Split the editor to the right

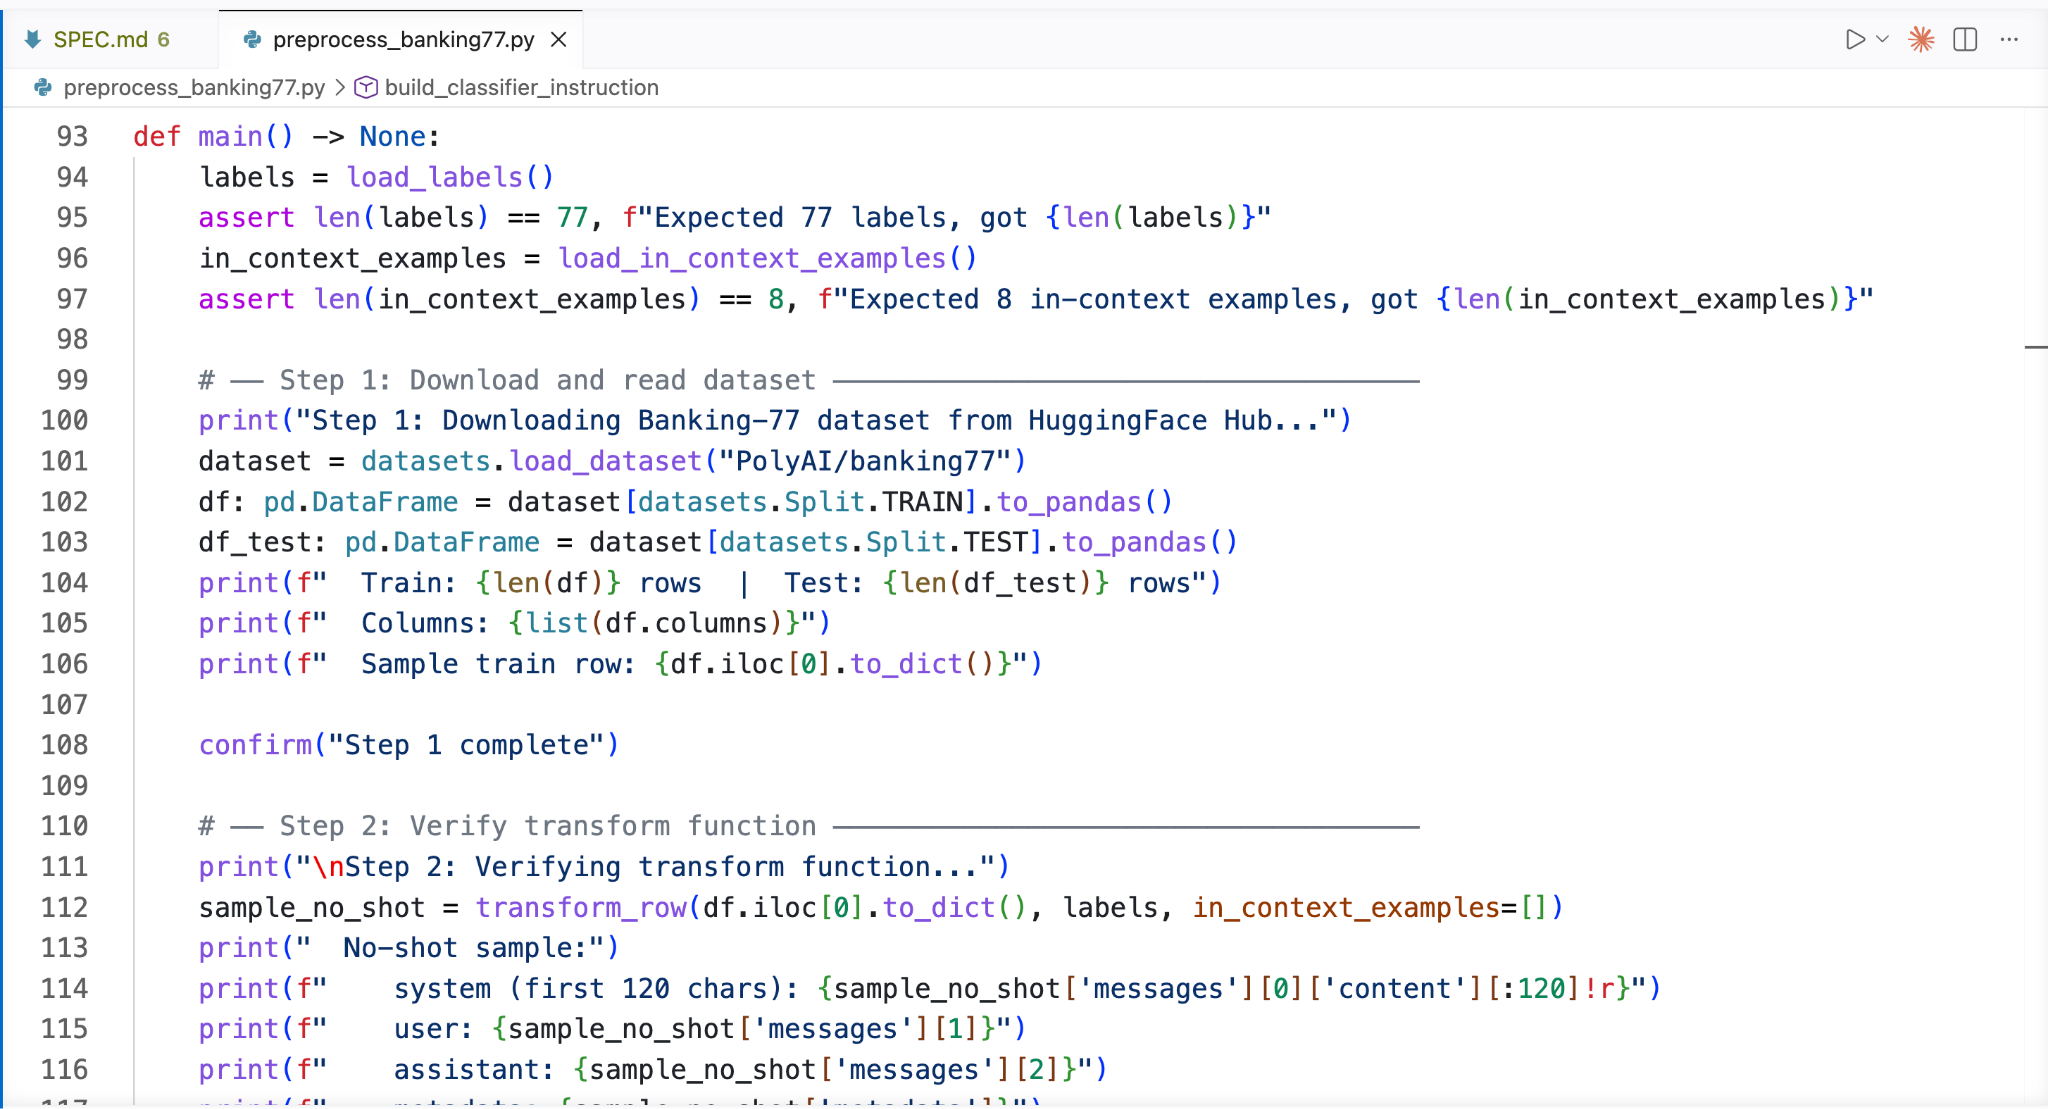(x=1965, y=39)
